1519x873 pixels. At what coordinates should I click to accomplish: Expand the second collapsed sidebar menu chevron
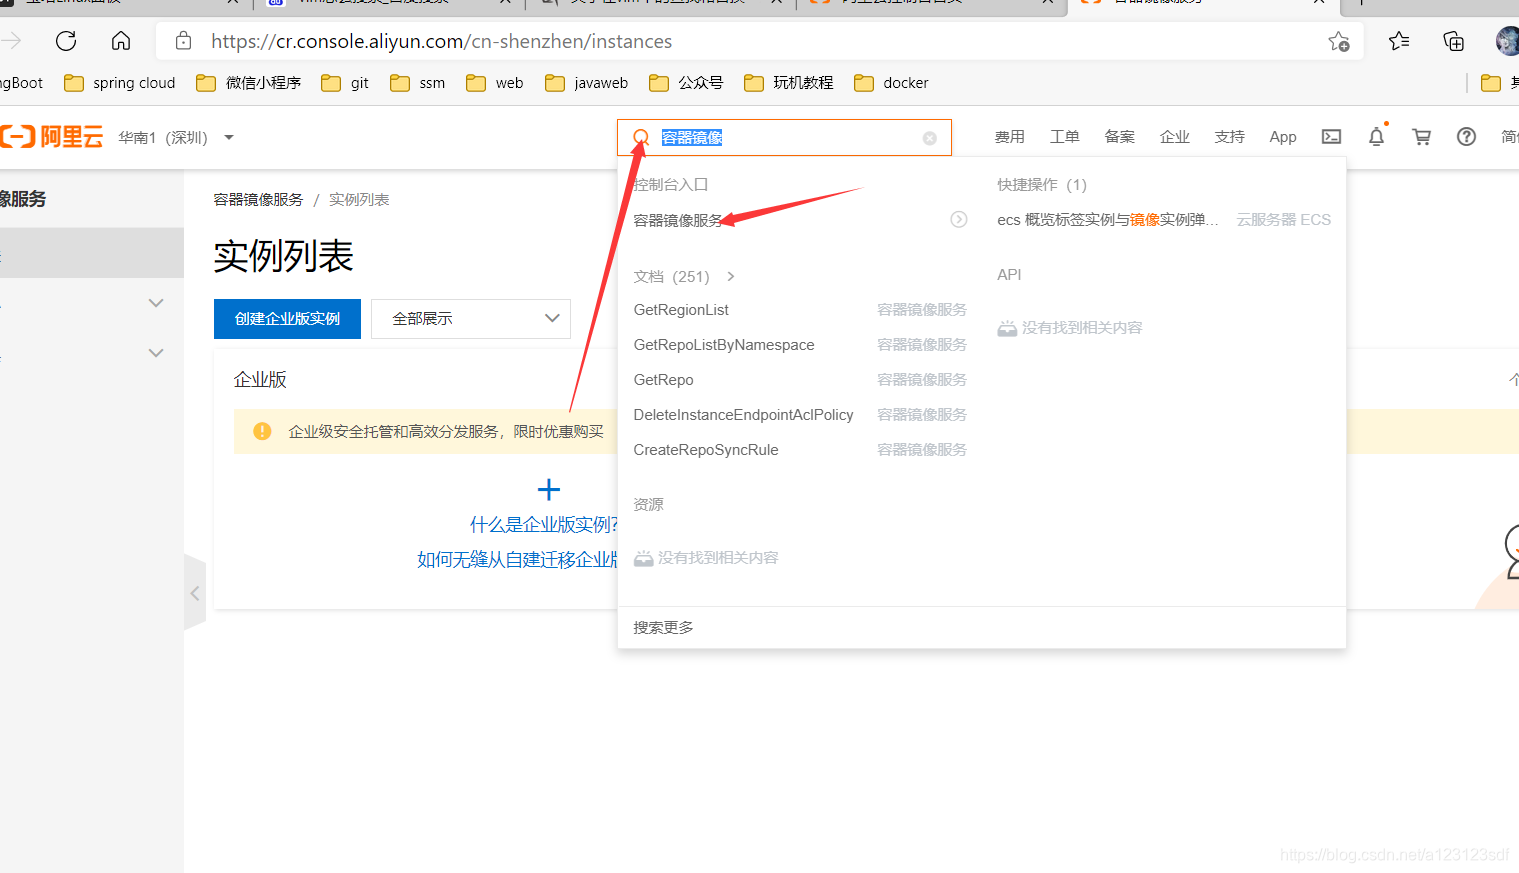point(156,353)
